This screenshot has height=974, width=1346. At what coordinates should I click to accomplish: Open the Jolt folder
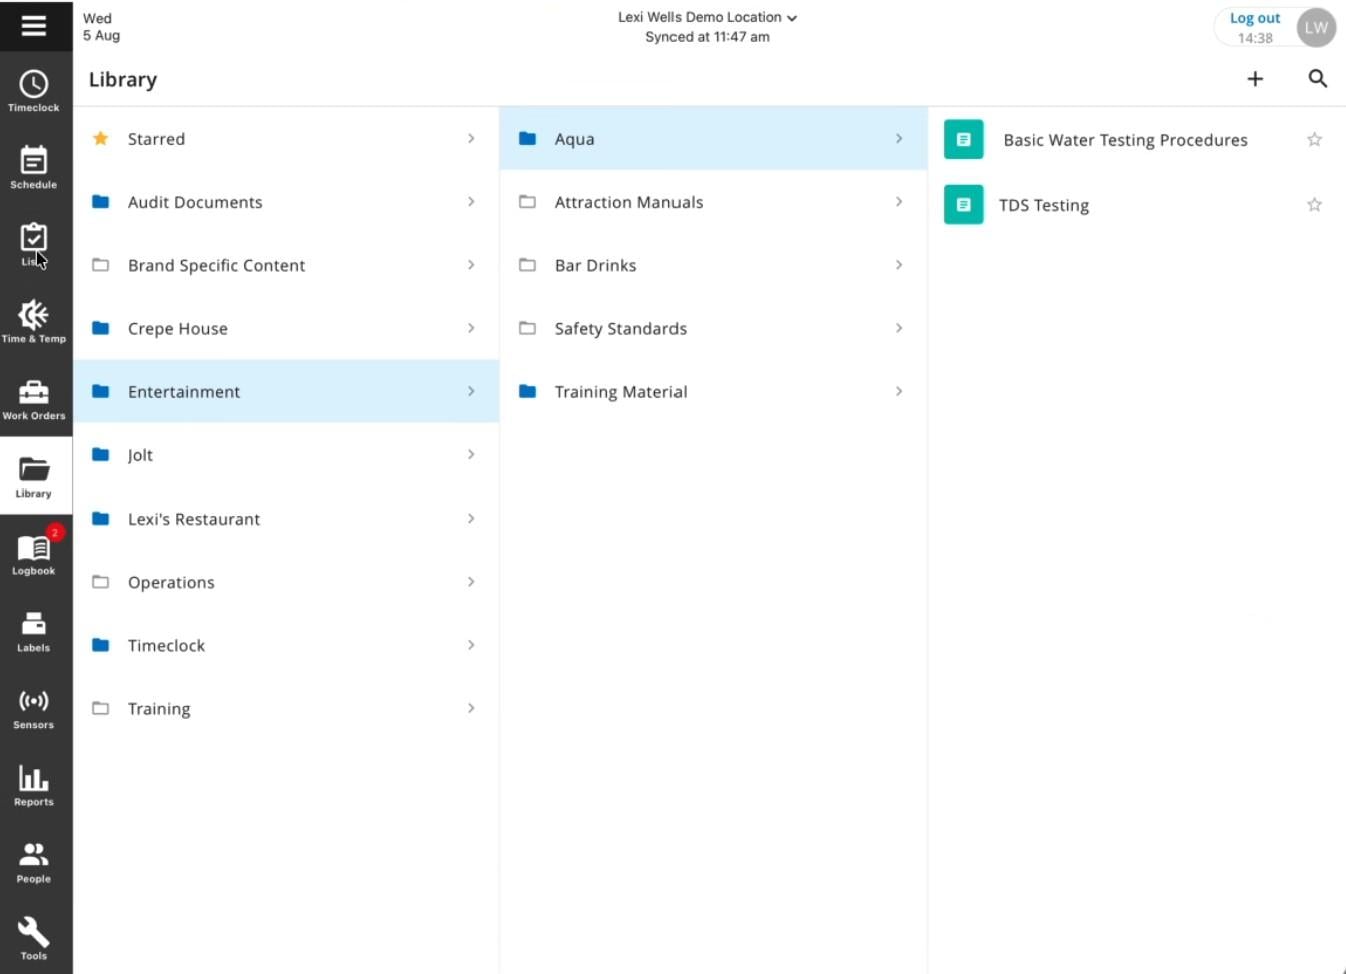click(286, 455)
